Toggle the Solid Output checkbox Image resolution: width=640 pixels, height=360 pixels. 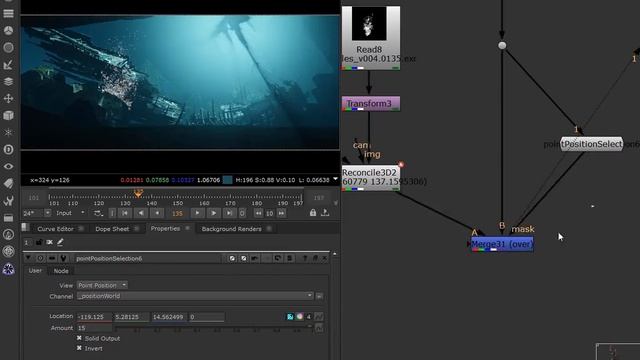(79, 338)
